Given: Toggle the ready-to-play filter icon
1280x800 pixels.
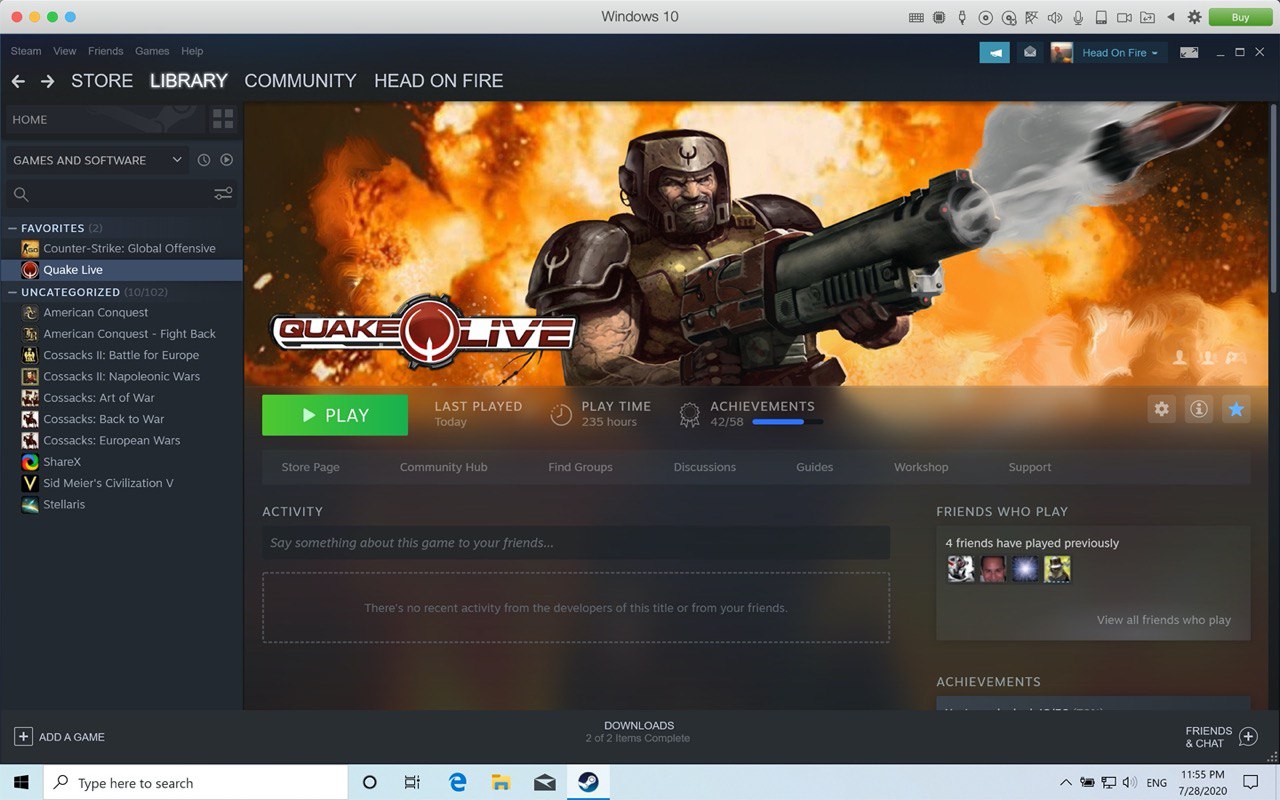Looking at the screenshot, I should click(227, 160).
